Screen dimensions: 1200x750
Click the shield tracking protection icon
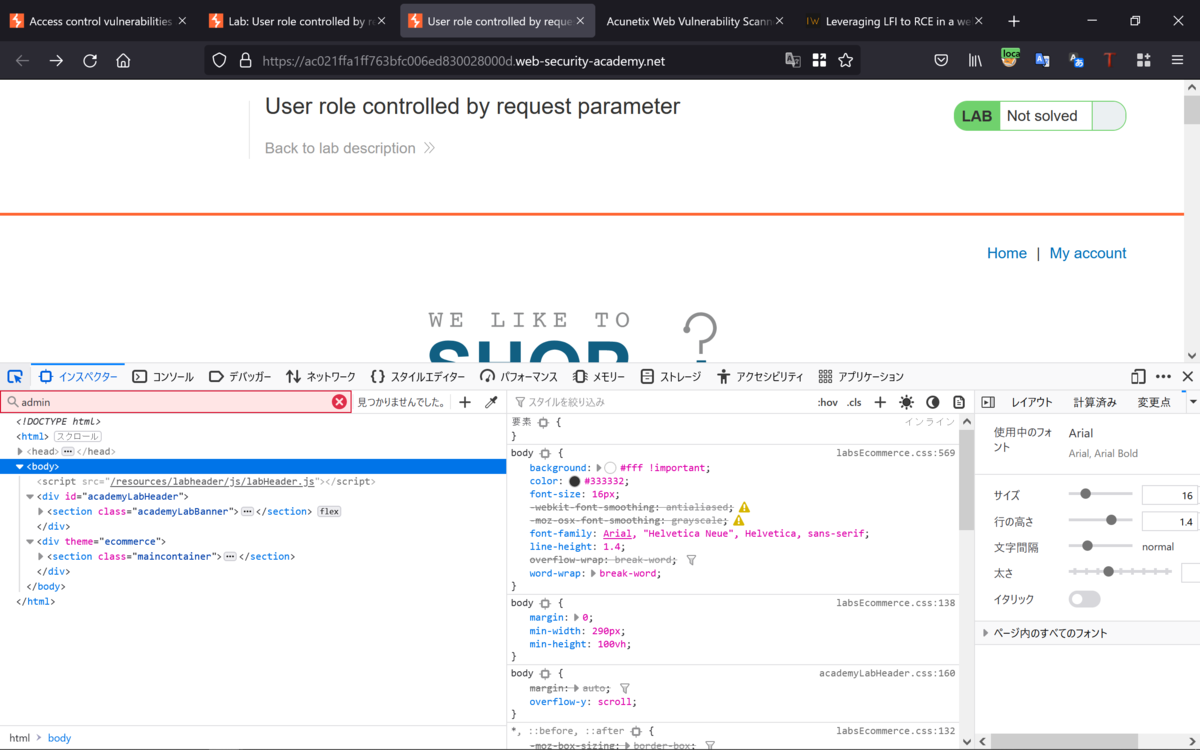[x=220, y=61]
